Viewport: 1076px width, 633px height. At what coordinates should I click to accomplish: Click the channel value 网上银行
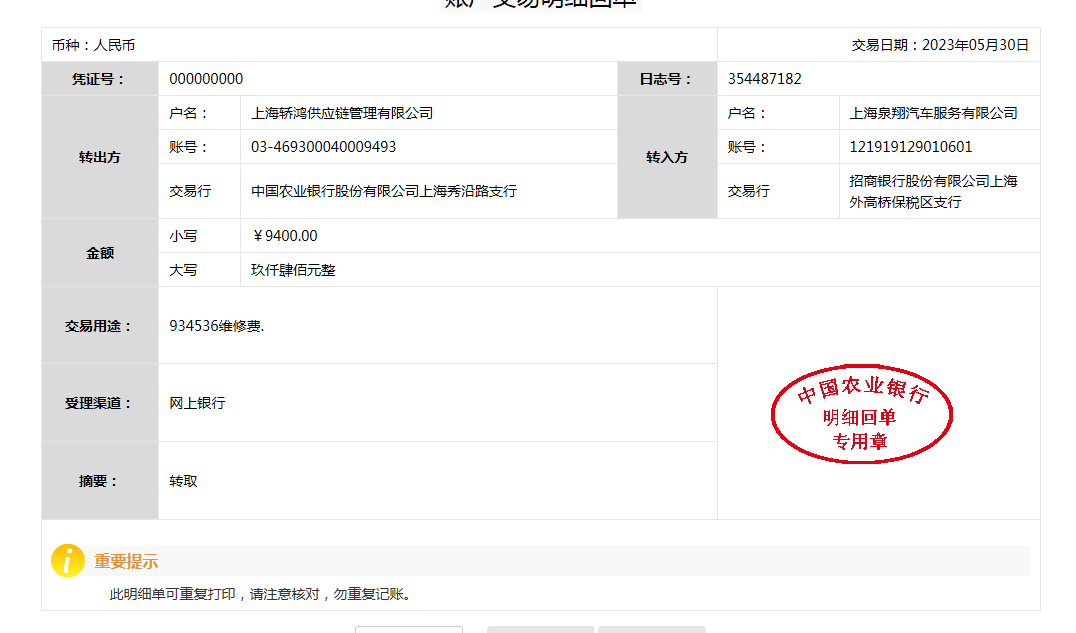[197, 403]
